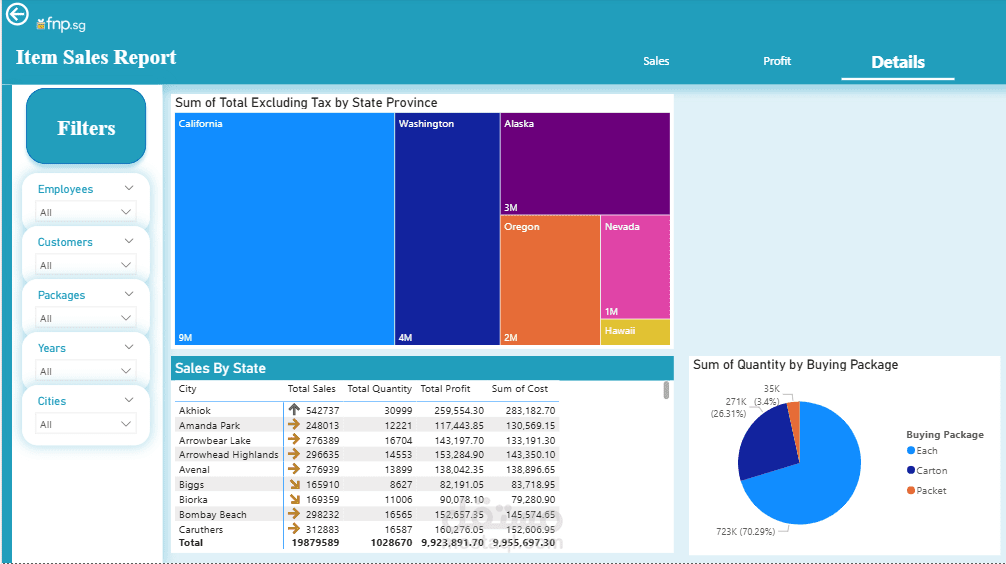This screenshot has width=1006, height=564.
Task: Click the right arrow icon for Amanda Park
Action: (294, 424)
